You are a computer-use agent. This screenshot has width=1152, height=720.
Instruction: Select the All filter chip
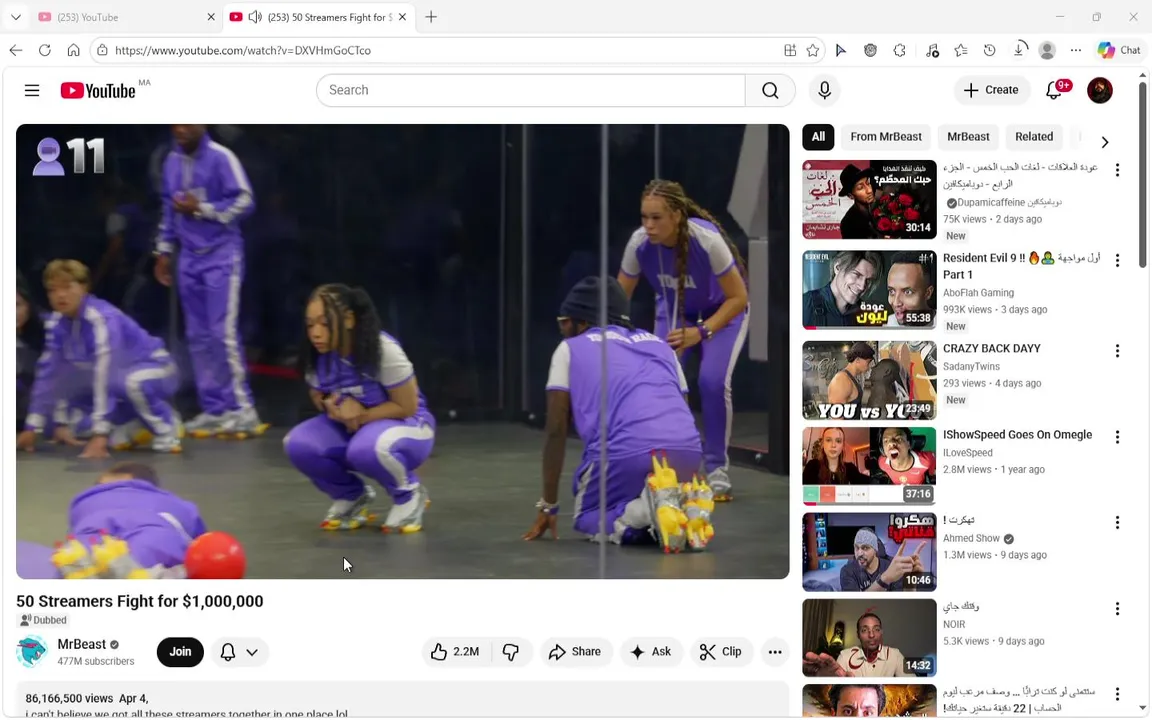[x=818, y=137]
